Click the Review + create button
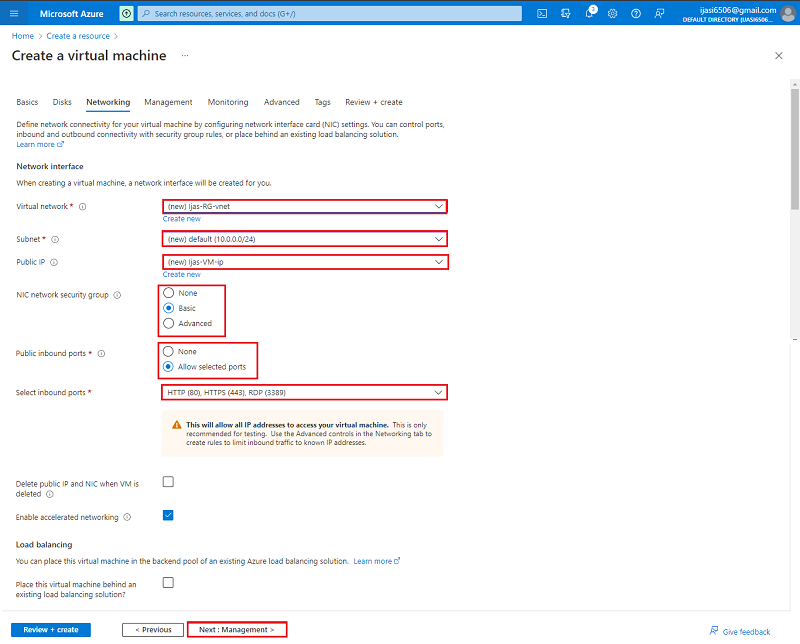Viewport: 800px width, 644px height. pyautogui.click(x=50, y=629)
